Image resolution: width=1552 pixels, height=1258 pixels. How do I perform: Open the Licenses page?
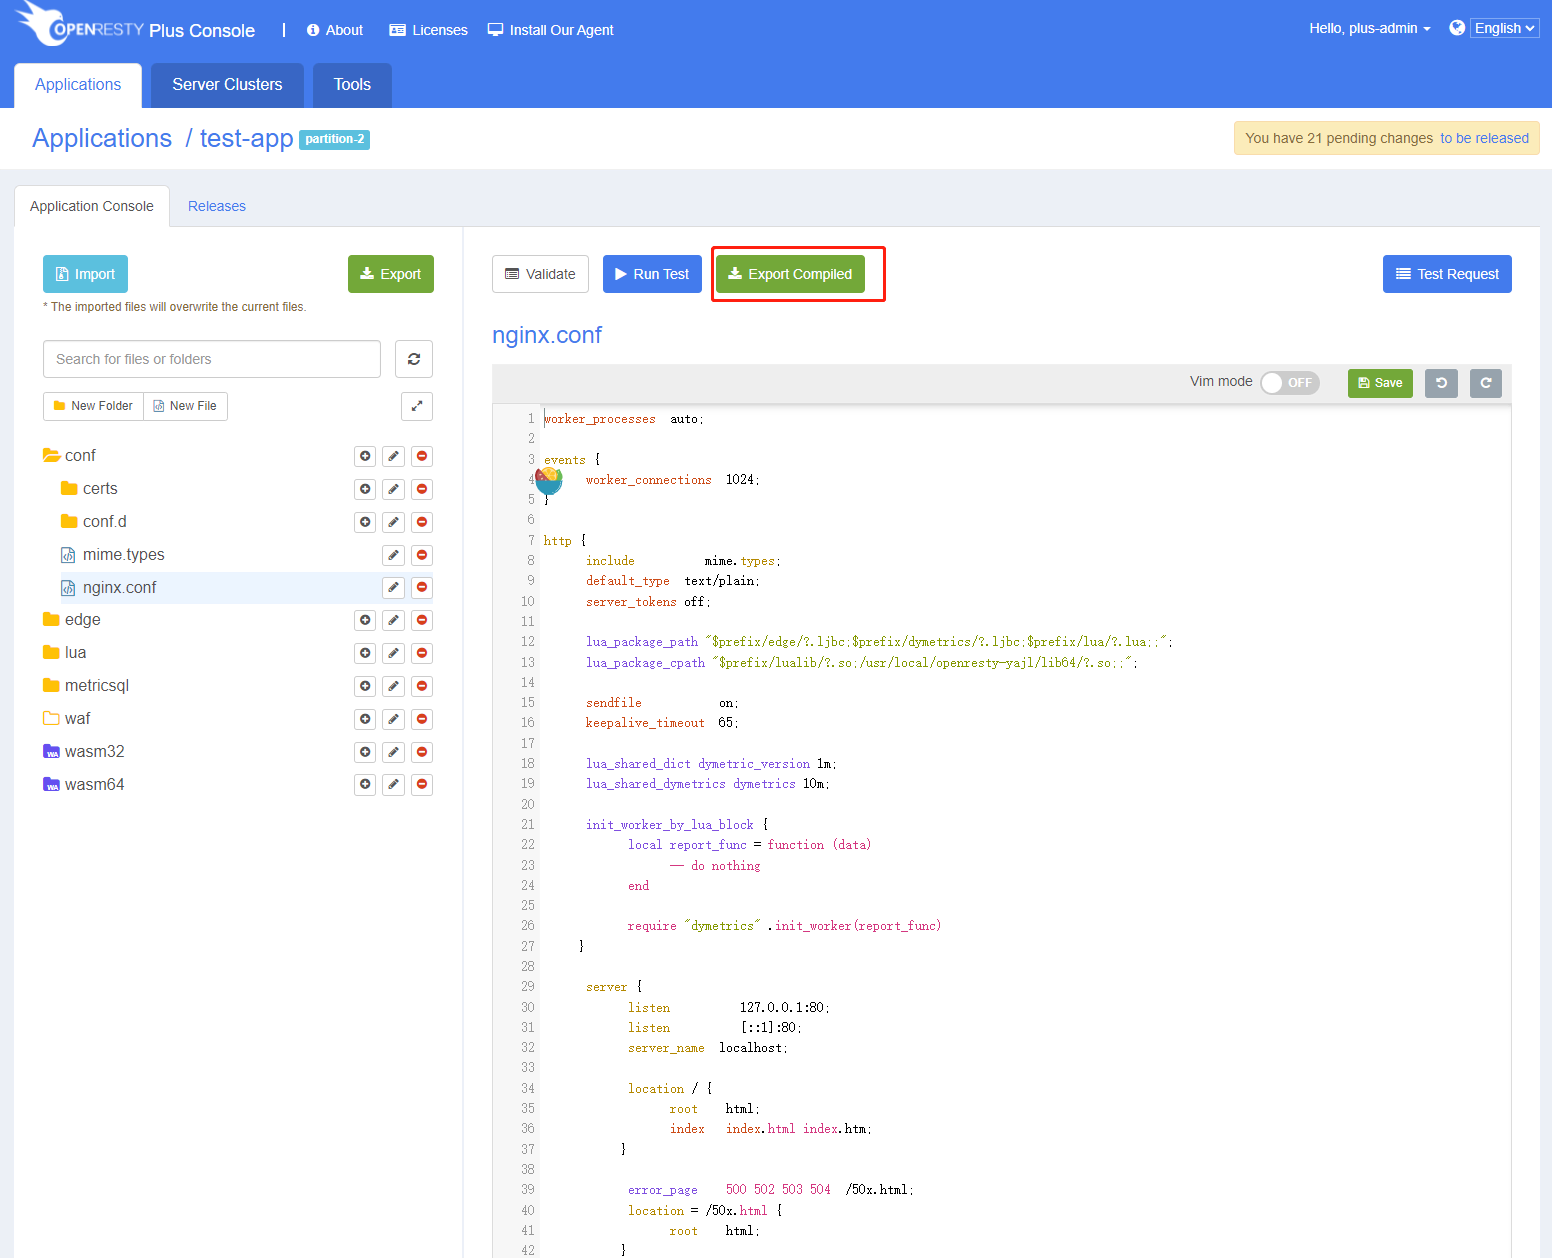coord(428,30)
